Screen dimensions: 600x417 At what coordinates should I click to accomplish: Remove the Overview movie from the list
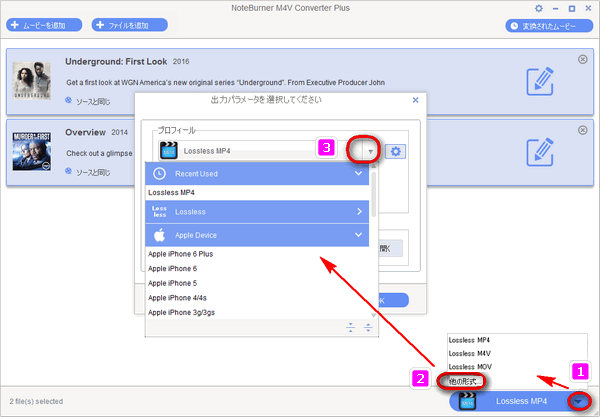point(582,130)
